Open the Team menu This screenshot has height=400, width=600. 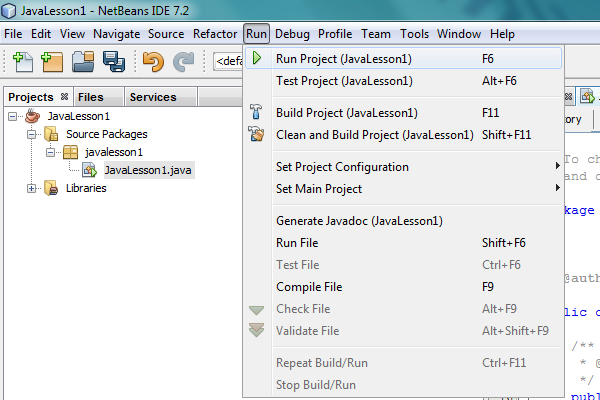click(x=376, y=34)
